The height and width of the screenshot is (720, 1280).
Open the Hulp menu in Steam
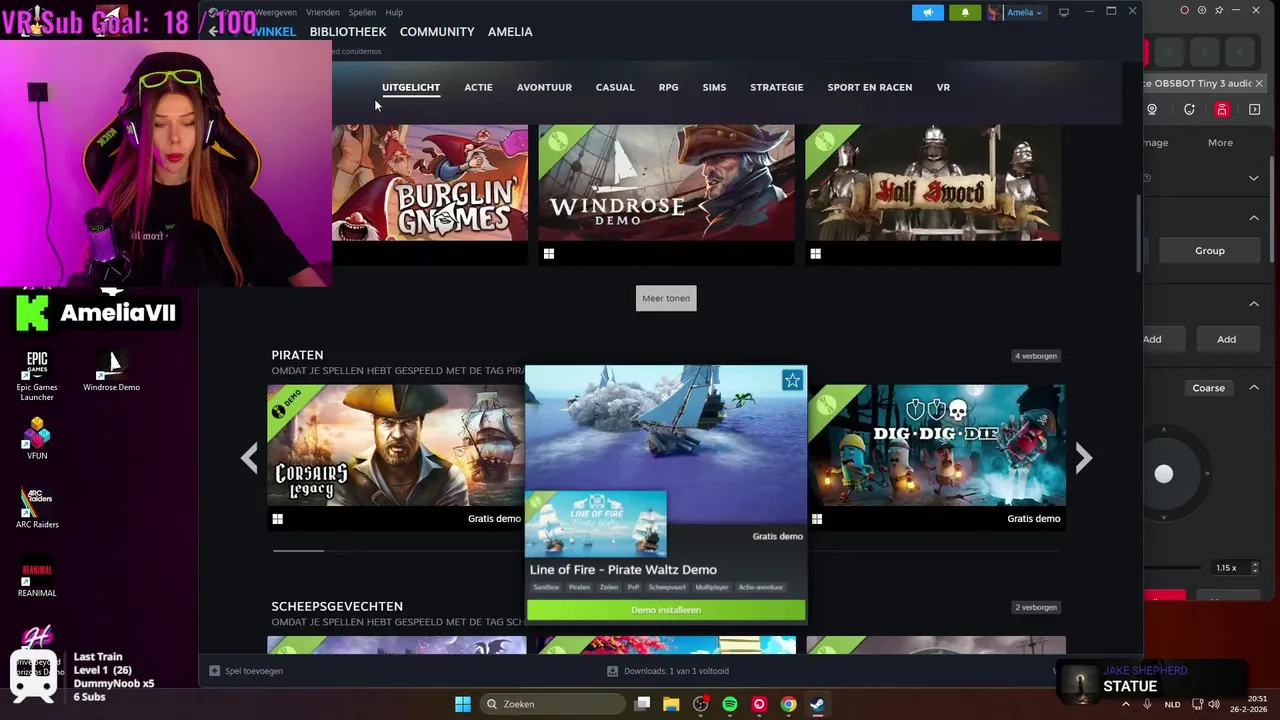(x=394, y=12)
